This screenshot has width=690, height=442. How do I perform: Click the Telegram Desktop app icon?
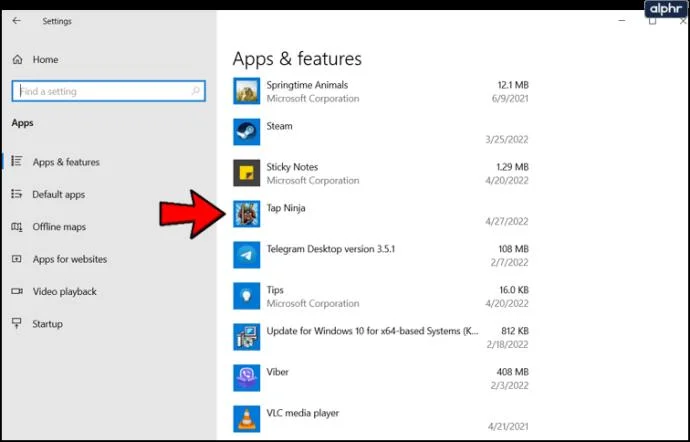click(246, 255)
